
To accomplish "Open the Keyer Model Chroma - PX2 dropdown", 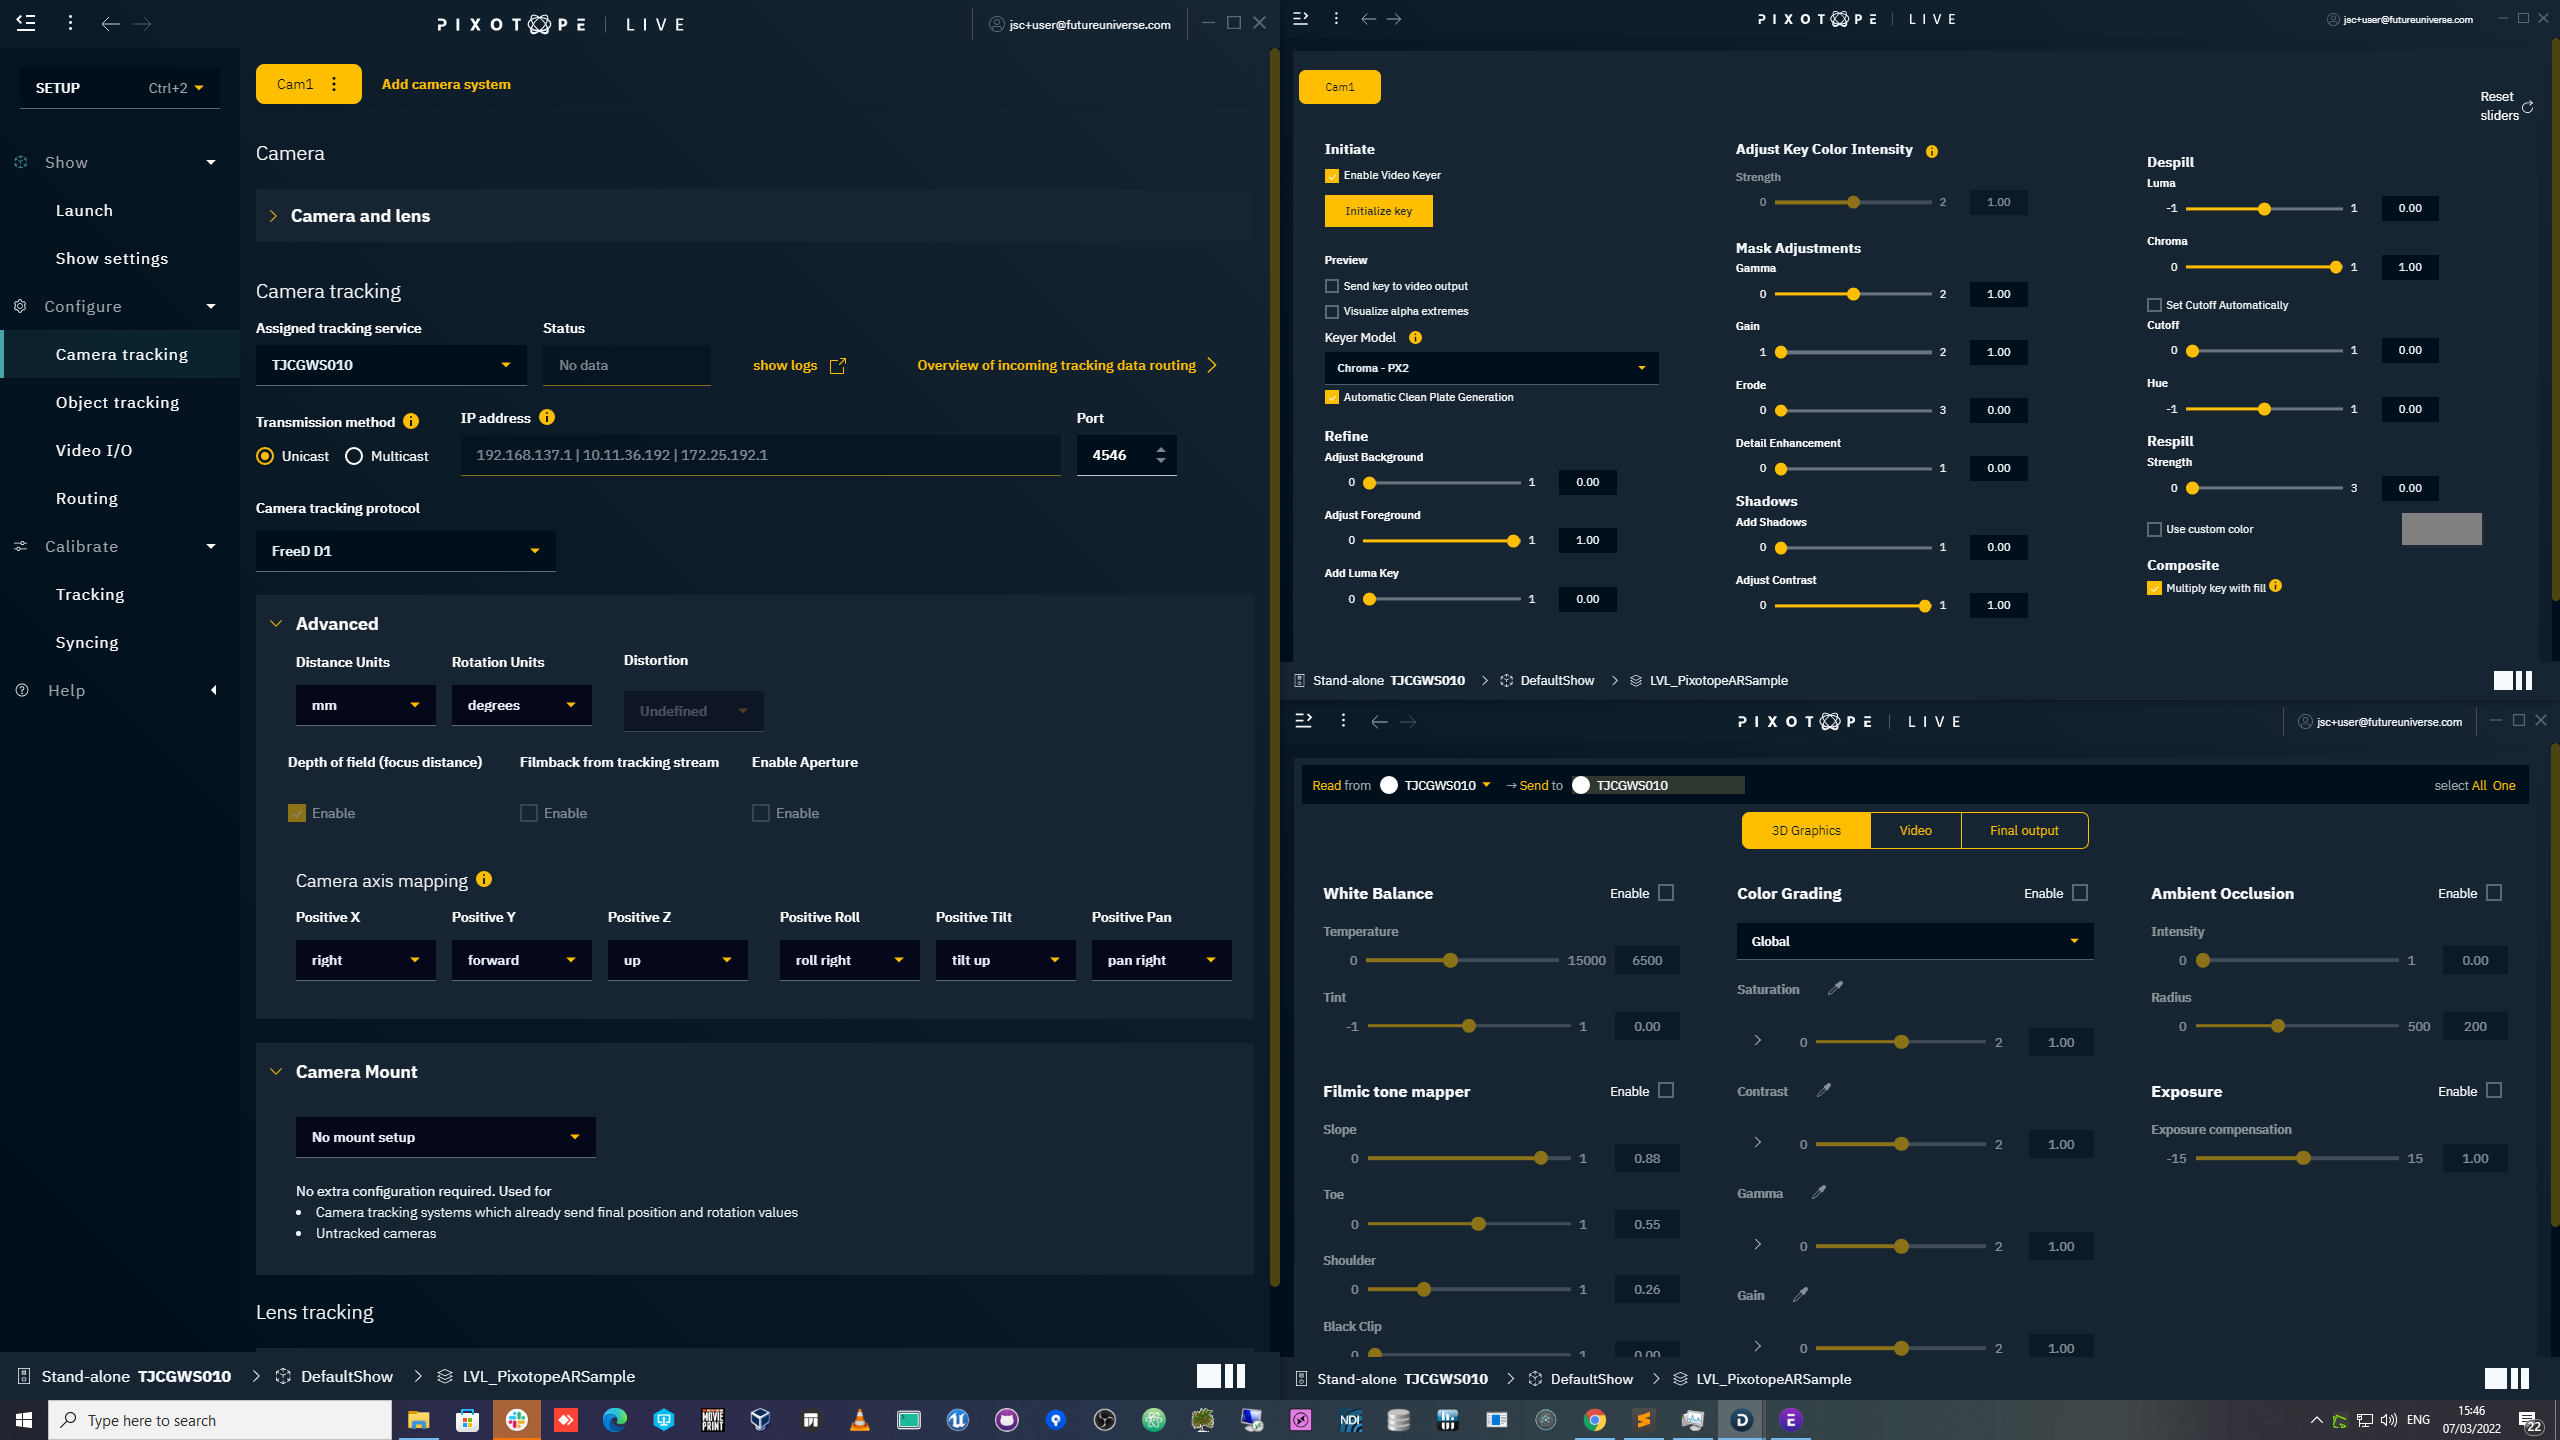I will pyautogui.click(x=1490, y=368).
